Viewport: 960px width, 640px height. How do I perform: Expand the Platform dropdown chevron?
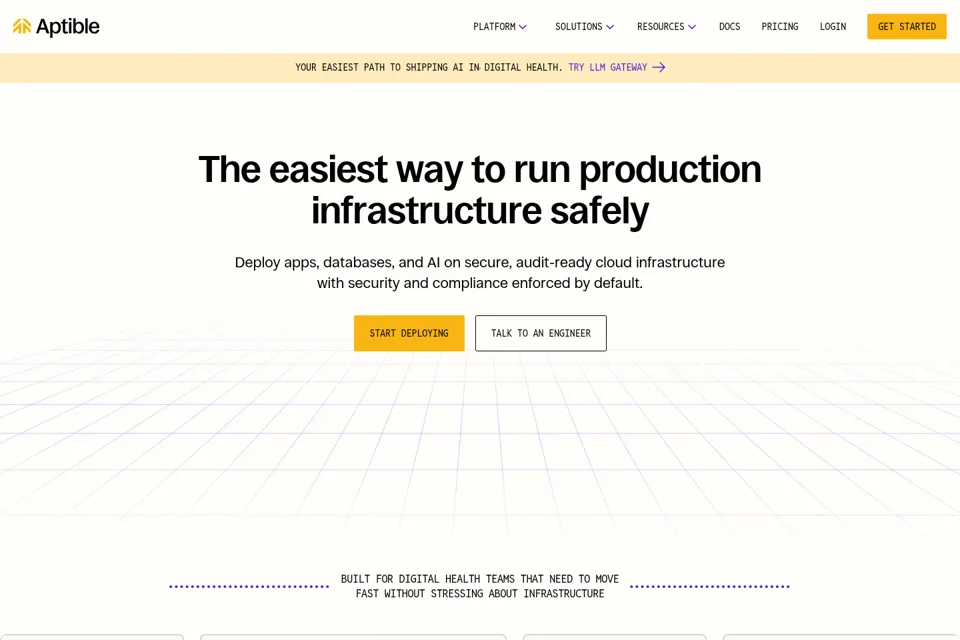[523, 27]
